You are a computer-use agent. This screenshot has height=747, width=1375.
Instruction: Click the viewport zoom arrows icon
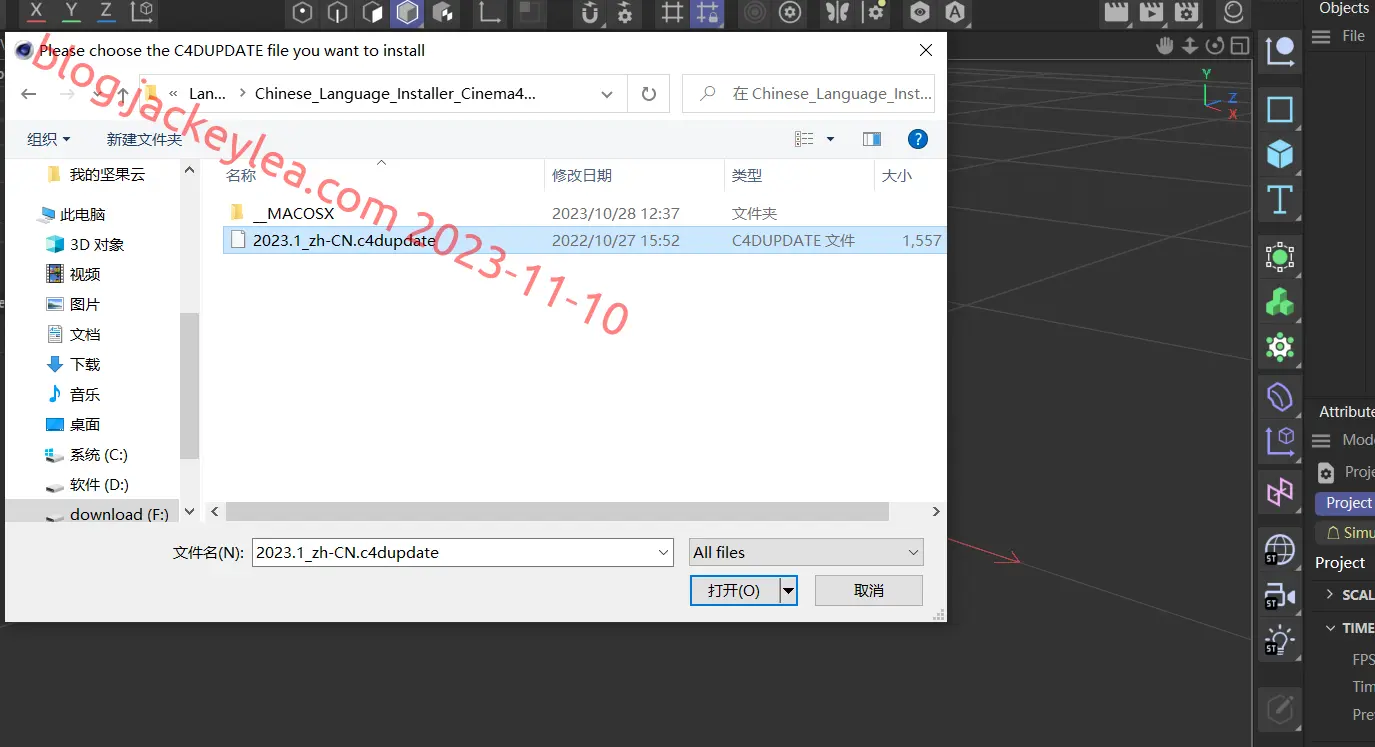point(1190,45)
